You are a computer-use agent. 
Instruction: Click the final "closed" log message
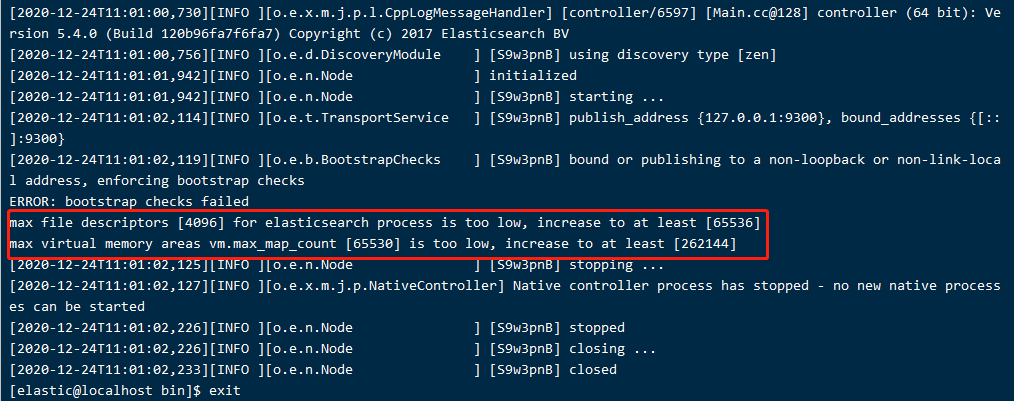click(592, 370)
